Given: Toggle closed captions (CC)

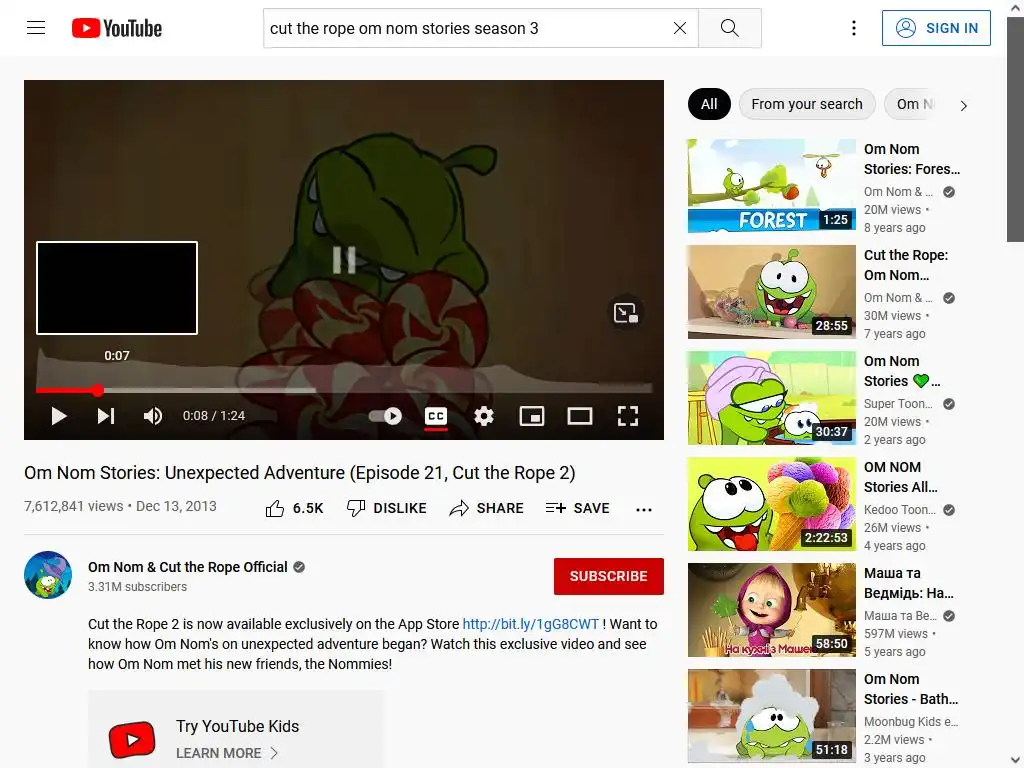Looking at the screenshot, I should (436, 416).
